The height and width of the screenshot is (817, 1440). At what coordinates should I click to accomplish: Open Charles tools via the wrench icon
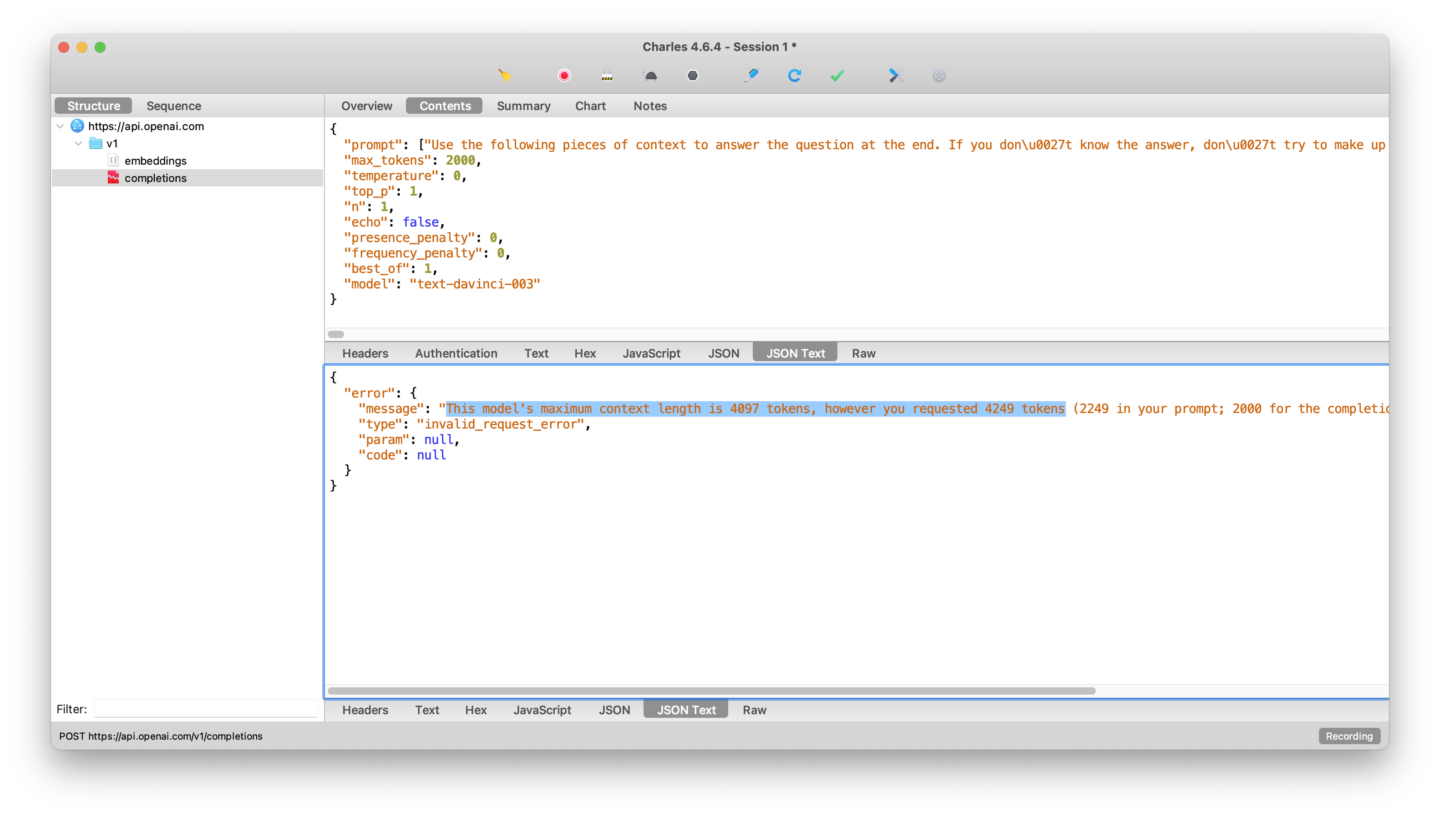click(x=895, y=75)
